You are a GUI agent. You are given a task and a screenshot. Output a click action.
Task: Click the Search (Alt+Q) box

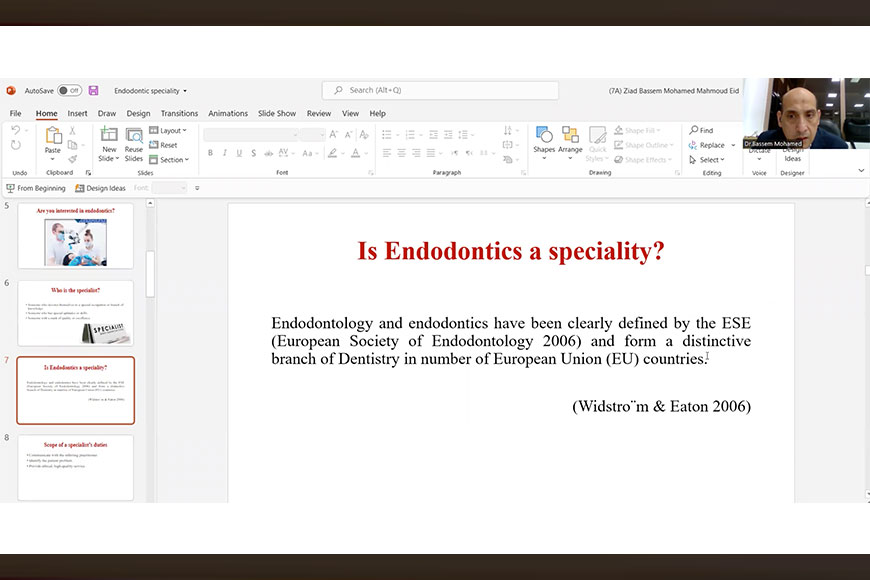pyautogui.click(x=440, y=90)
